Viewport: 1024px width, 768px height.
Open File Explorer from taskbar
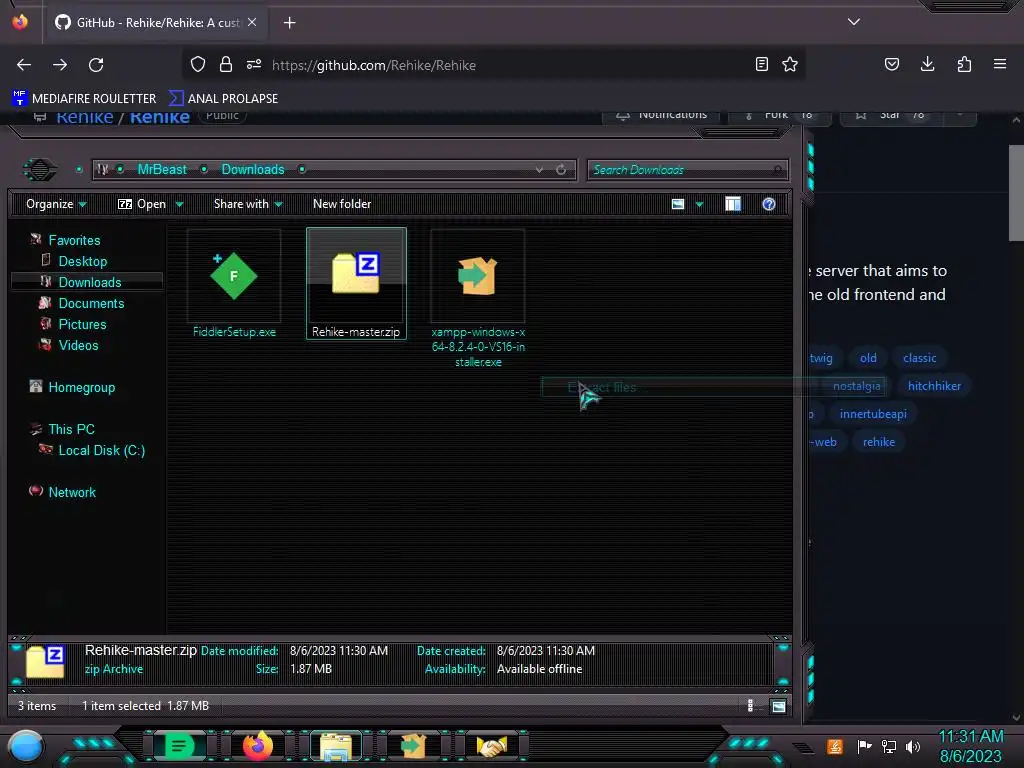coord(336,746)
